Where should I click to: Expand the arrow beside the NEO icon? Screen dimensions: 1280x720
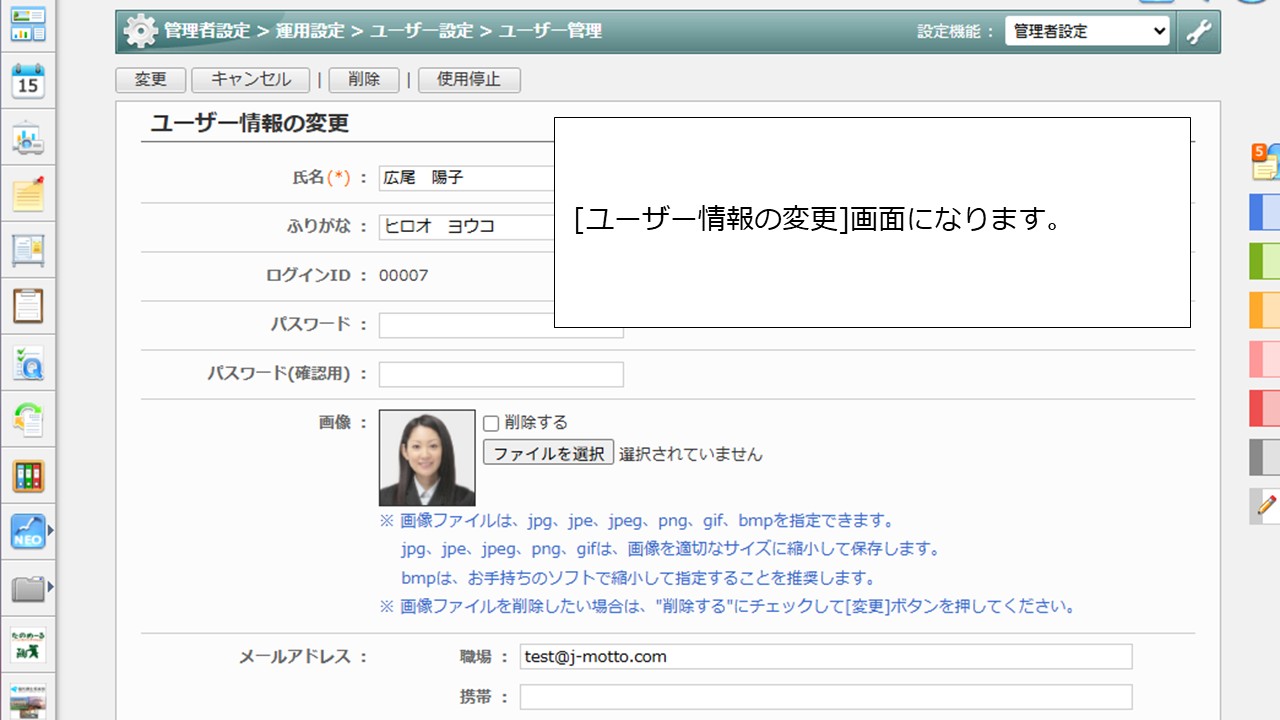[51, 531]
